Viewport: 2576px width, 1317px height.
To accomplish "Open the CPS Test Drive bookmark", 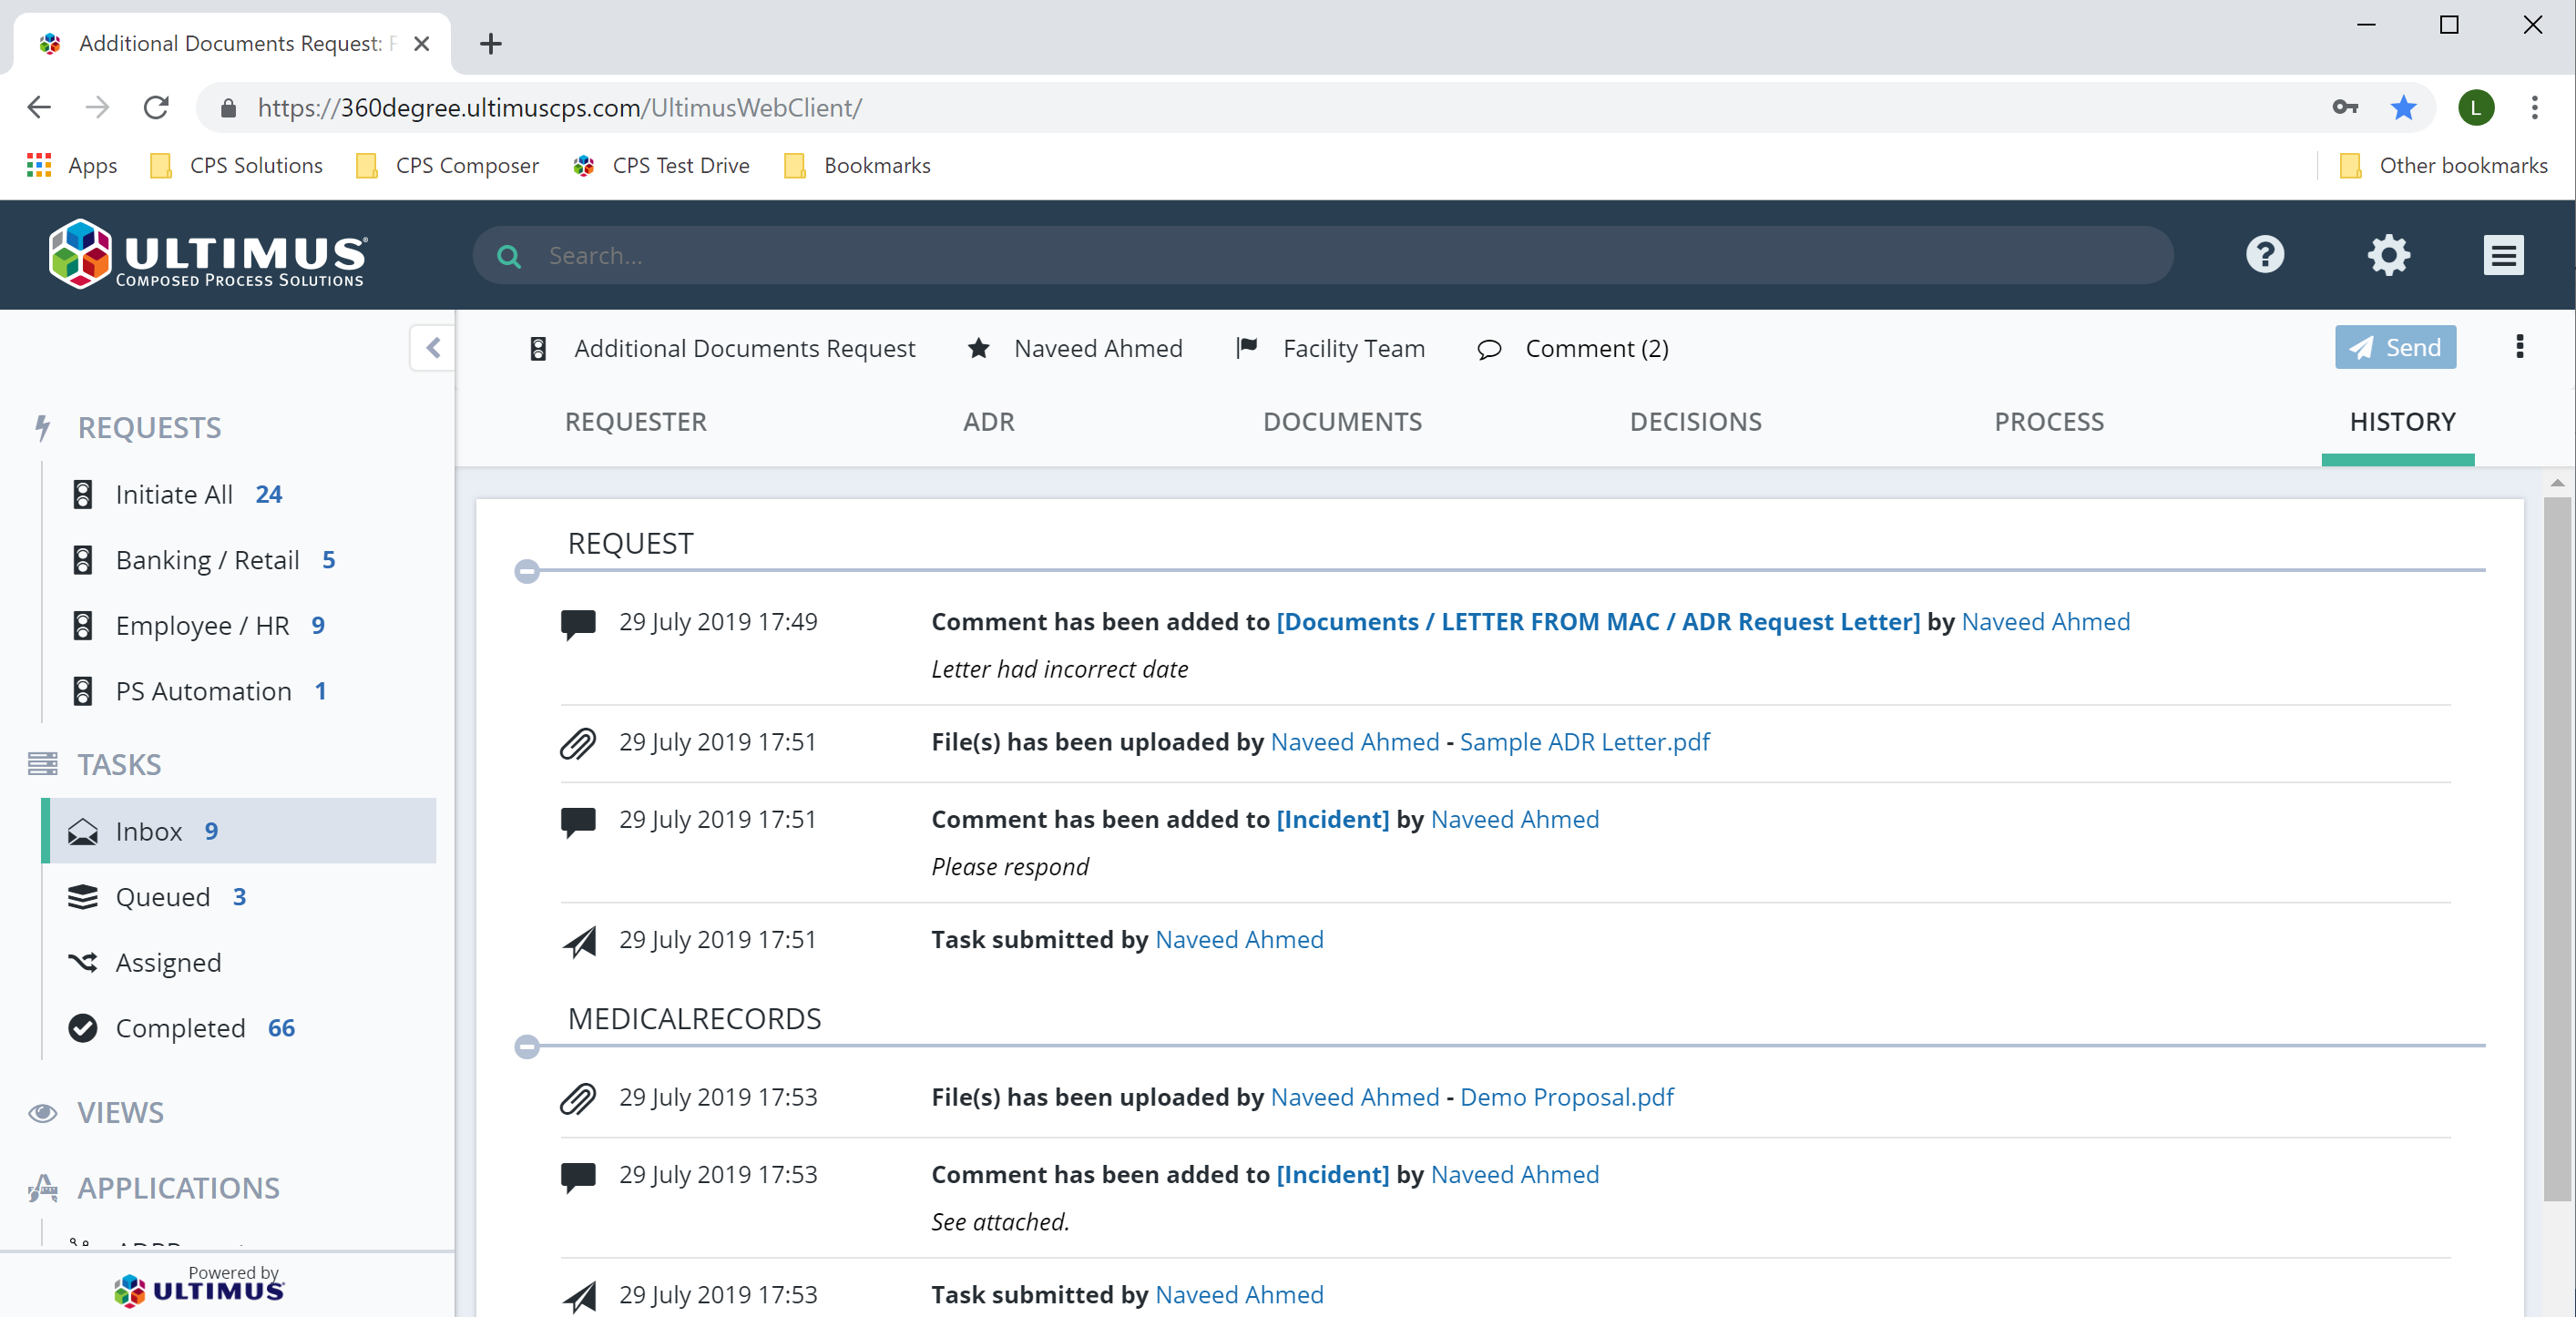I will click(x=661, y=165).
